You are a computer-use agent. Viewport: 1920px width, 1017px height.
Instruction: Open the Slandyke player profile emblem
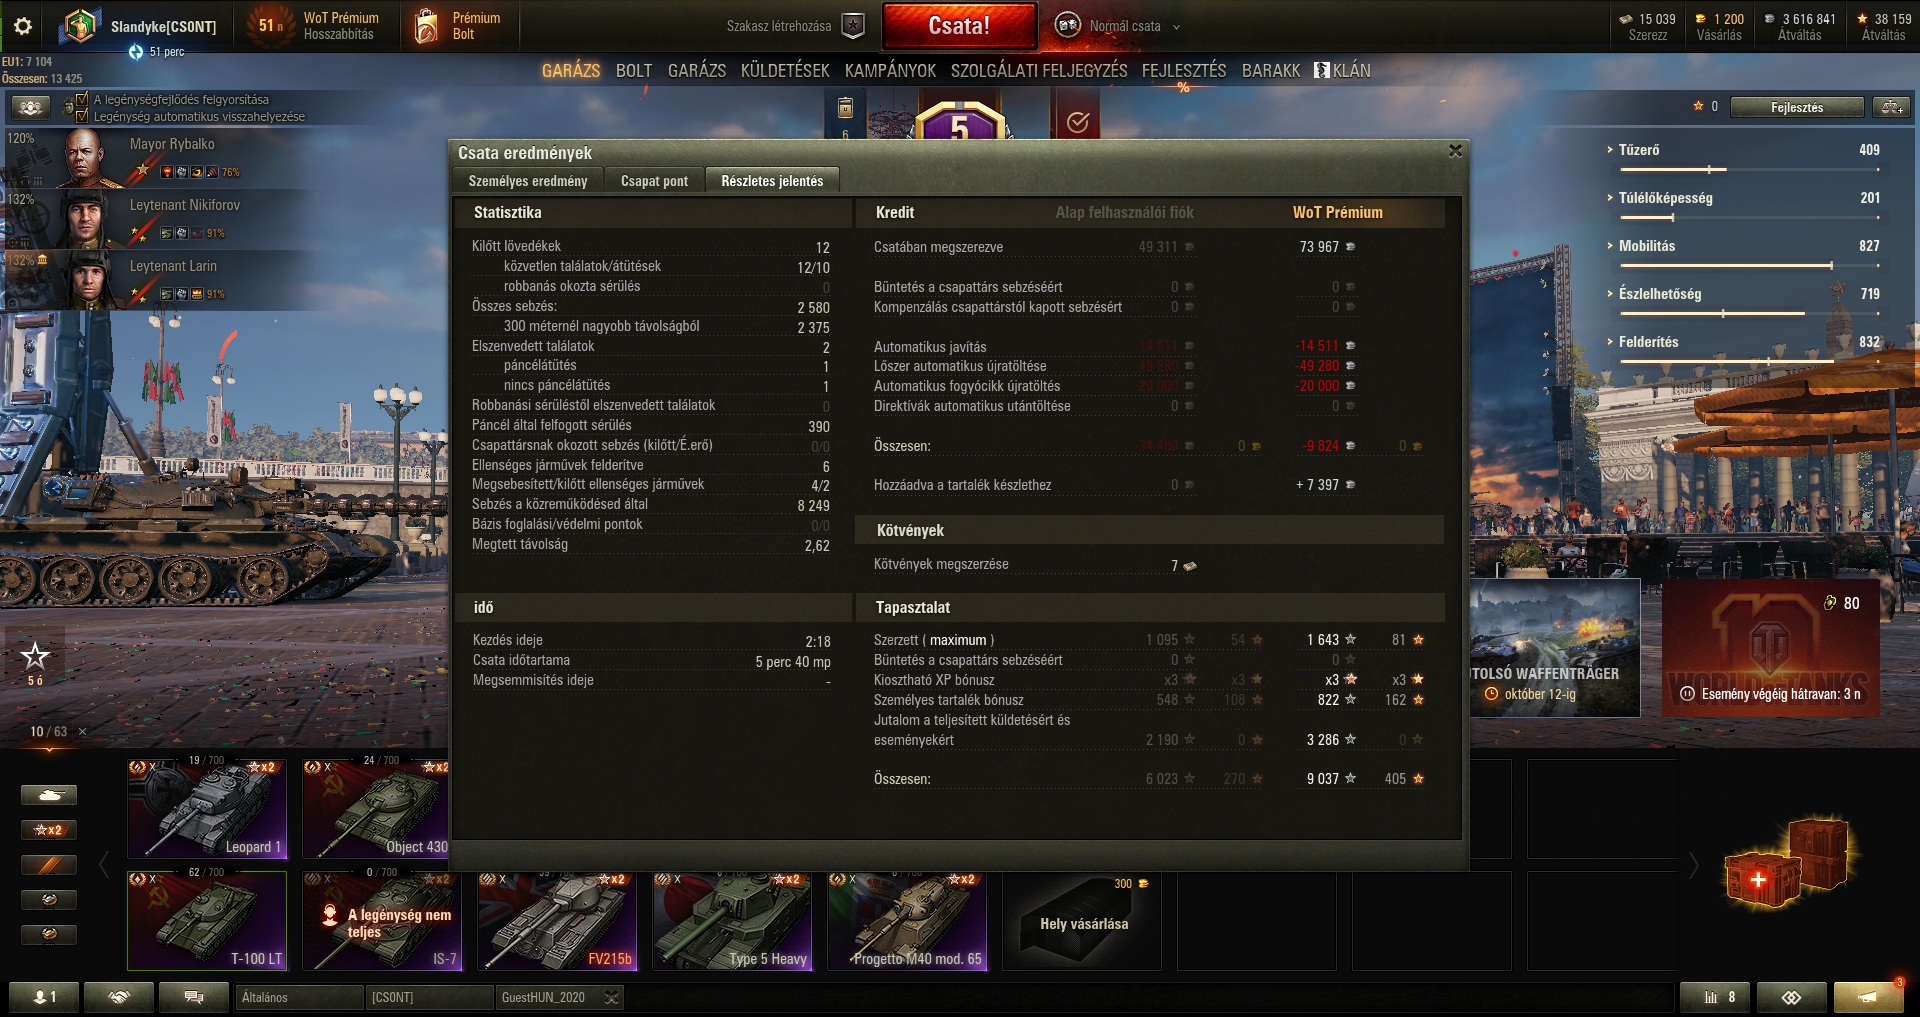coord(79,26)
